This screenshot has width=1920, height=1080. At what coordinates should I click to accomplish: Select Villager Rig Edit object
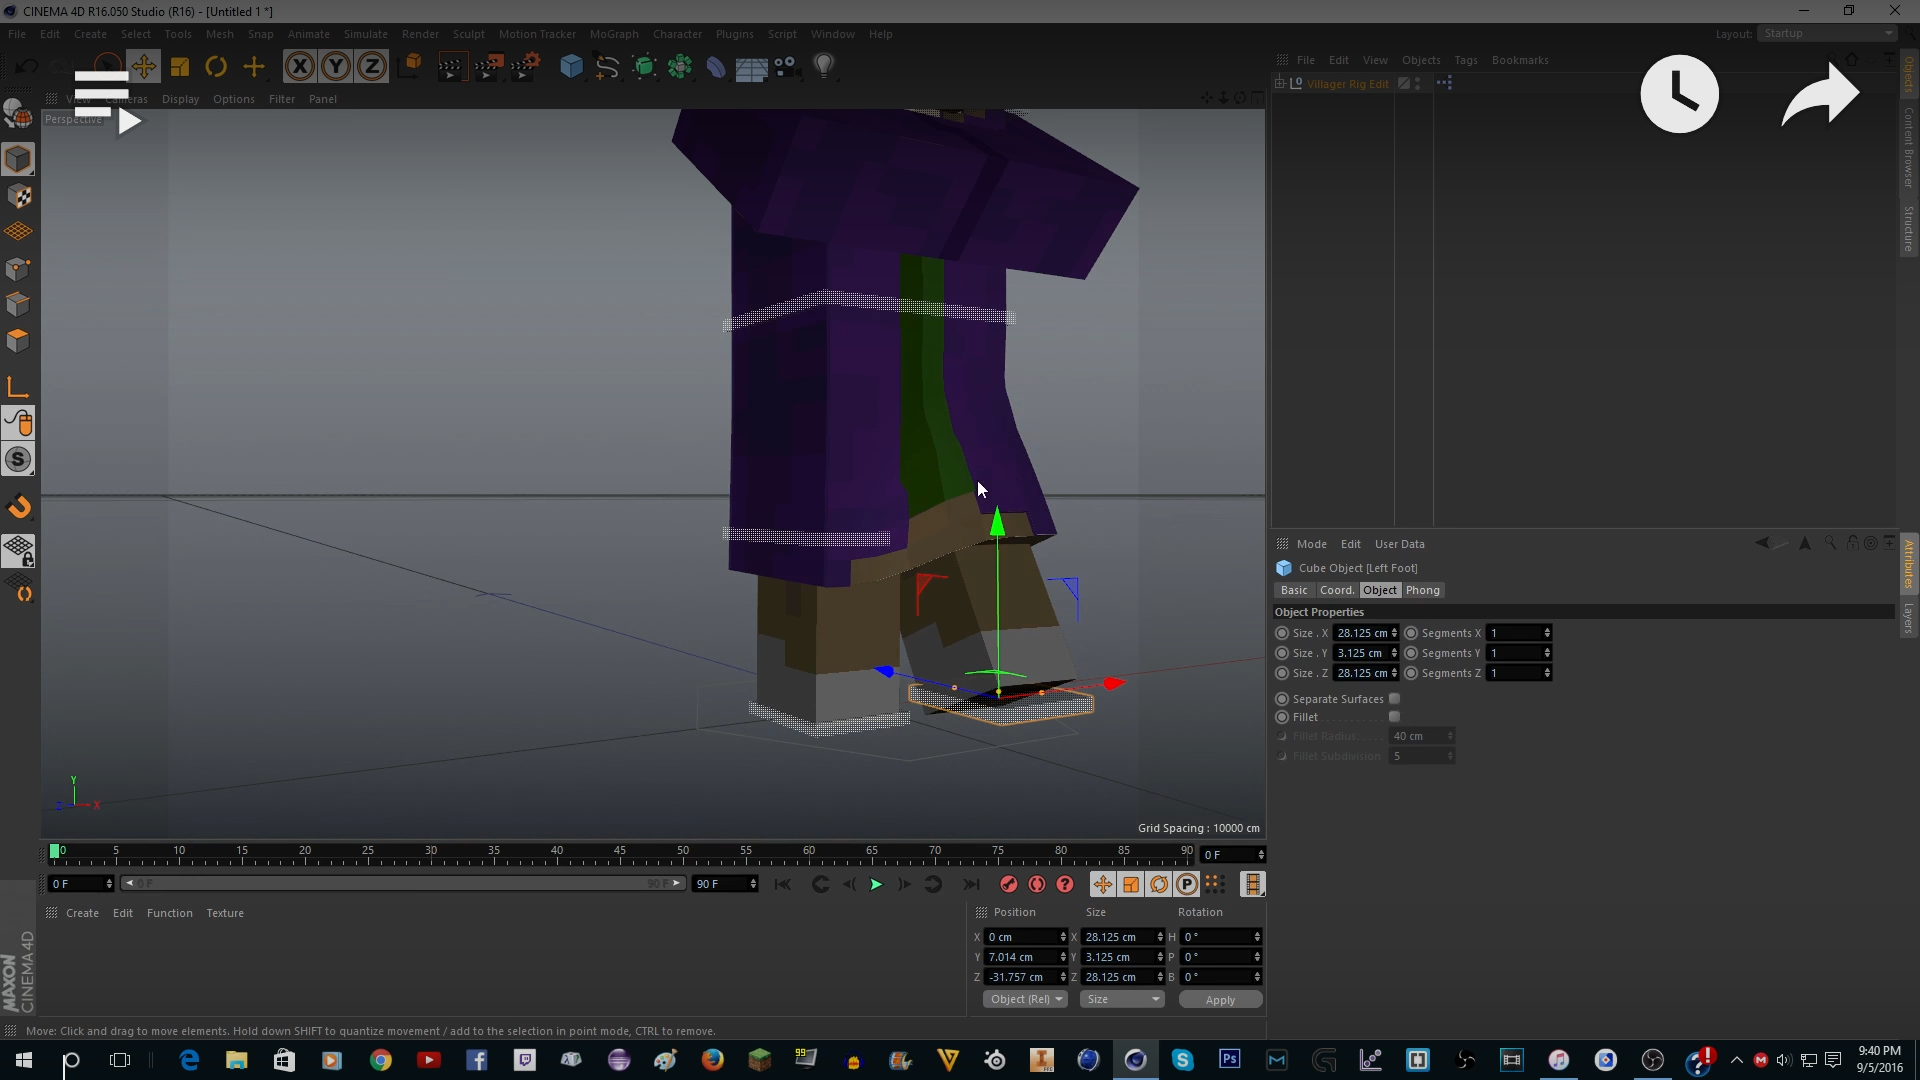pyautogui.click(x=1347, y=84)
